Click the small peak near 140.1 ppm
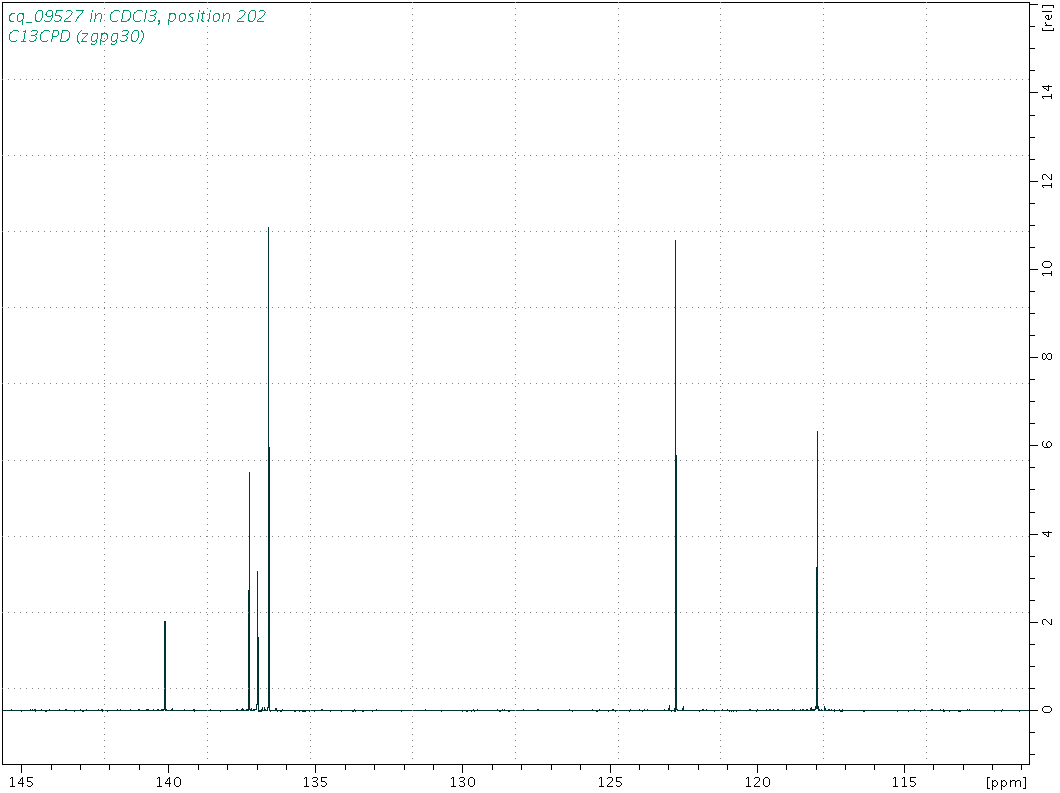The height and width of the screenshot is (793, 1060). tap(165, 665)
